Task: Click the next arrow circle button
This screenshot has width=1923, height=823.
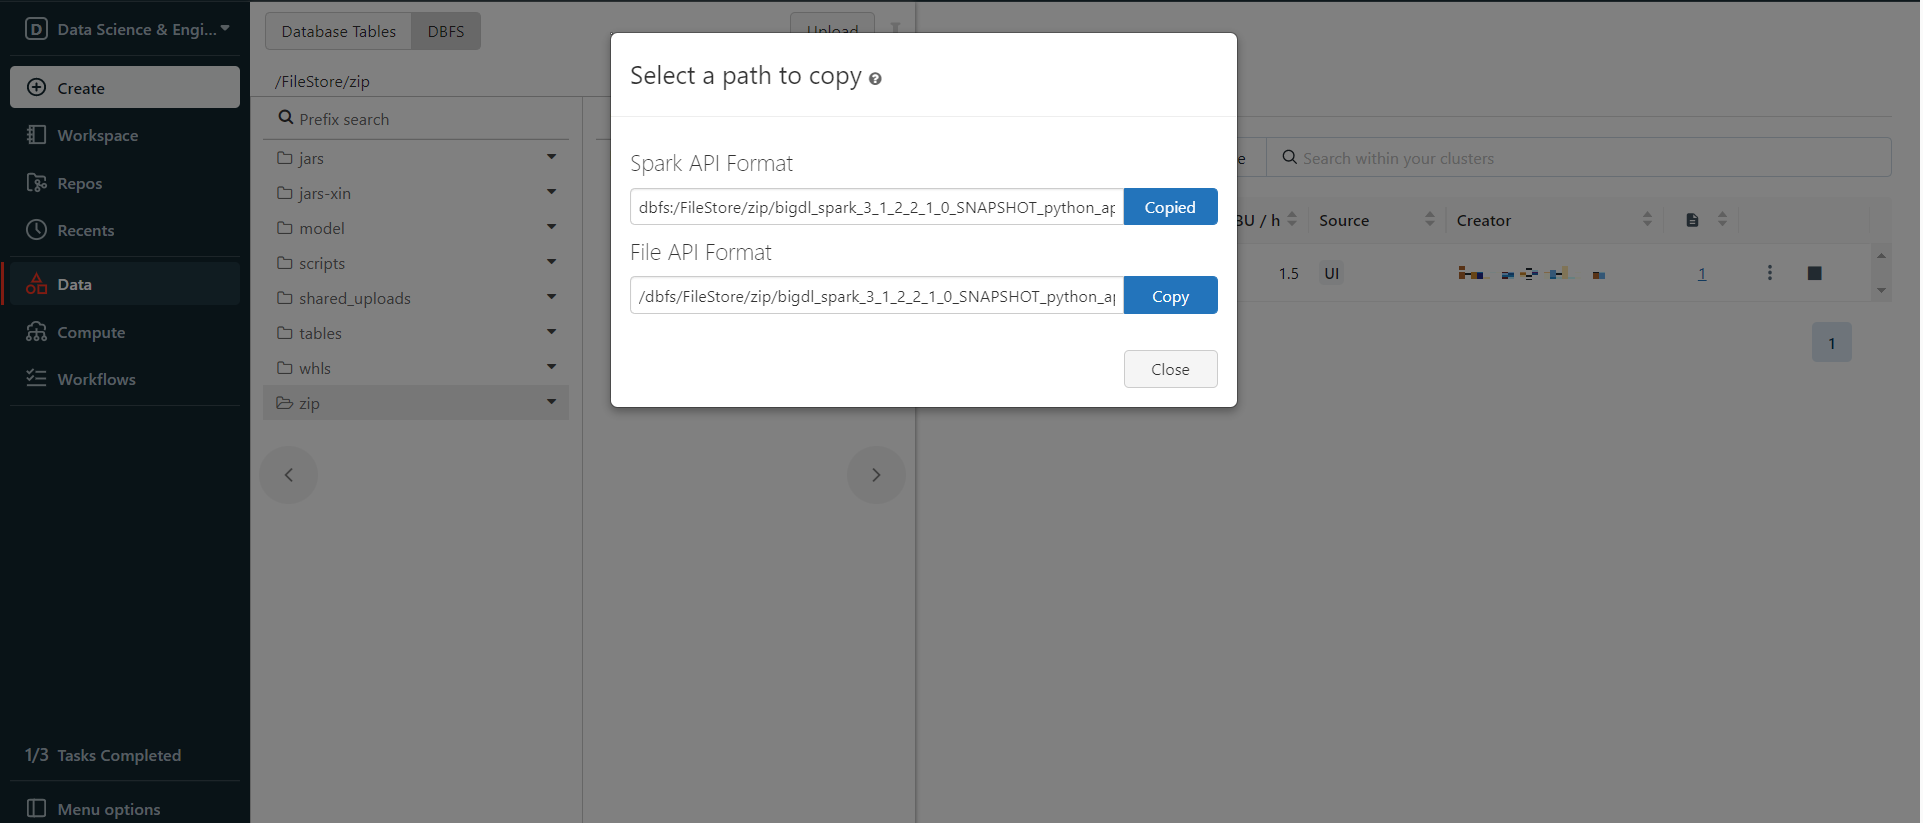Action: pyautogui.click(x=876, y=475)
